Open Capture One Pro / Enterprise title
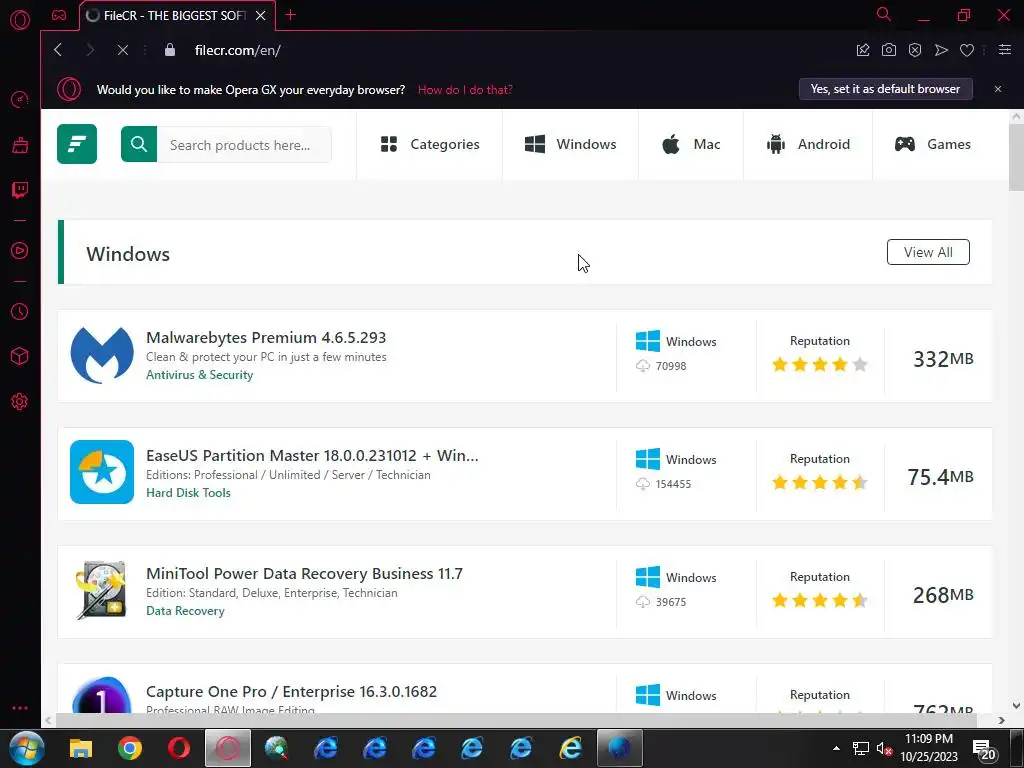The width and height of the screenshot is (1024, 768). point(291,692)
